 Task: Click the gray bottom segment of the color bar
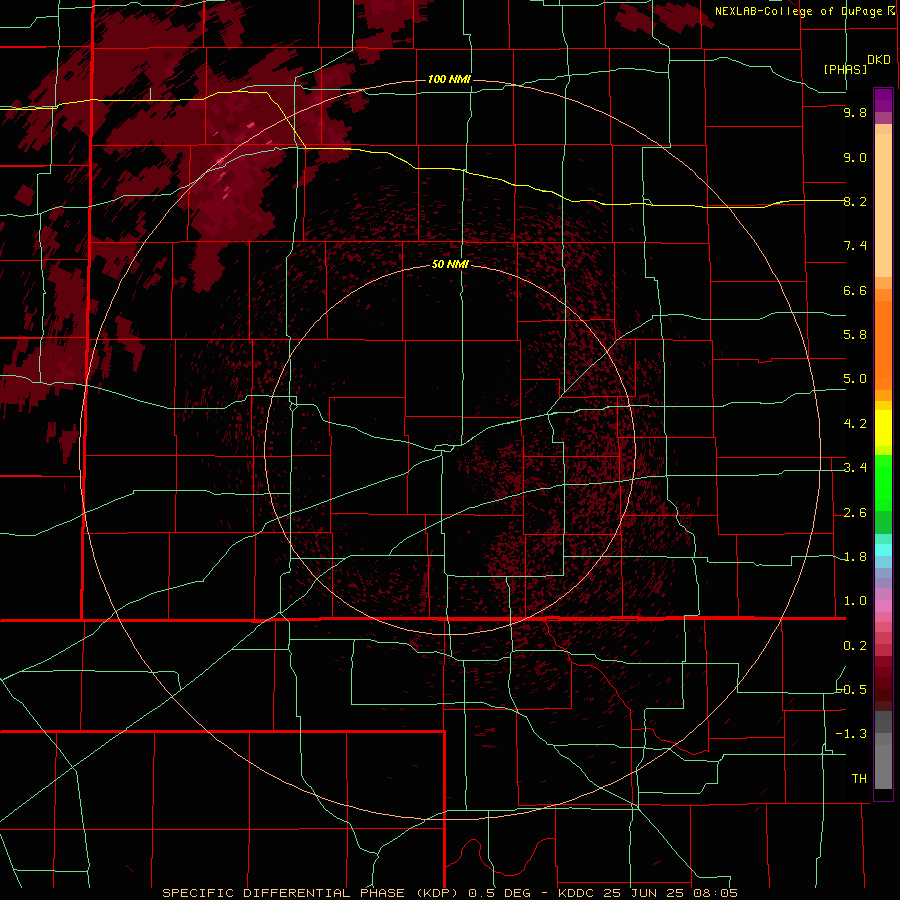click(883, 763)
